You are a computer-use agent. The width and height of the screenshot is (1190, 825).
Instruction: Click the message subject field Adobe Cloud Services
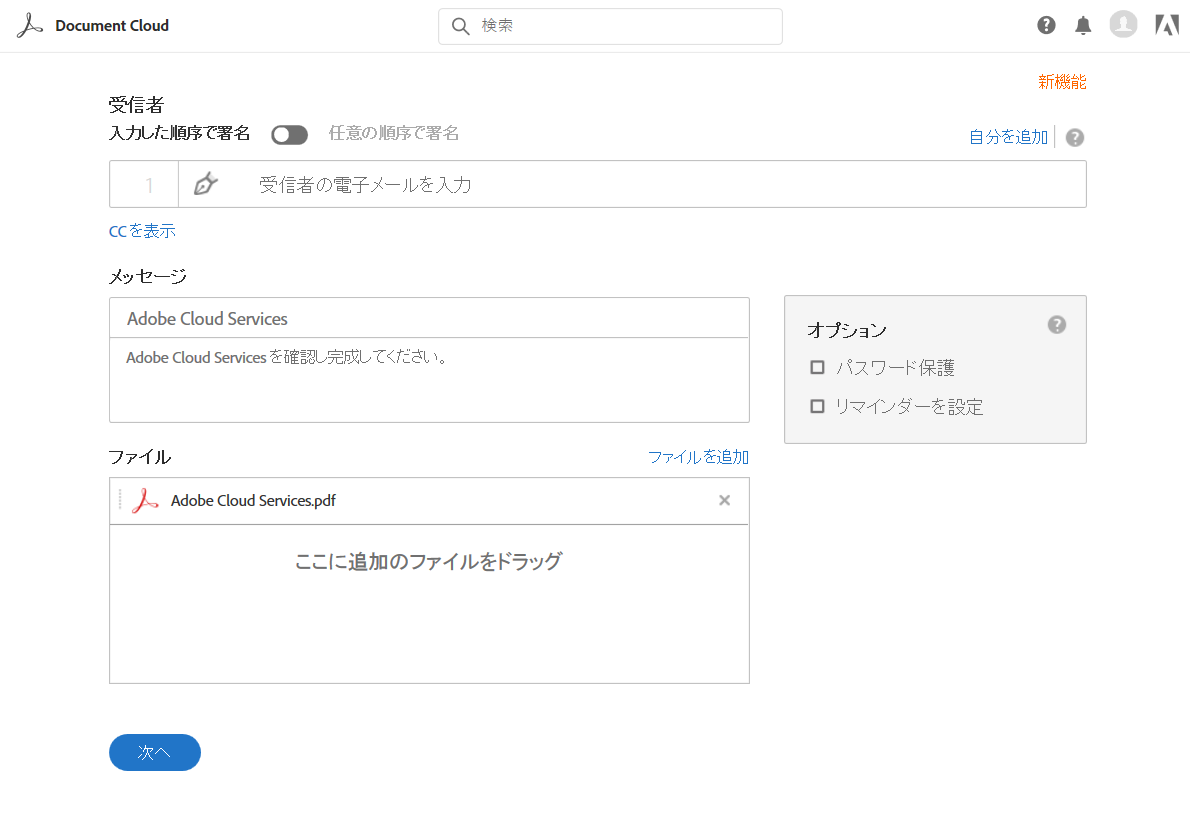coord(430,318)
